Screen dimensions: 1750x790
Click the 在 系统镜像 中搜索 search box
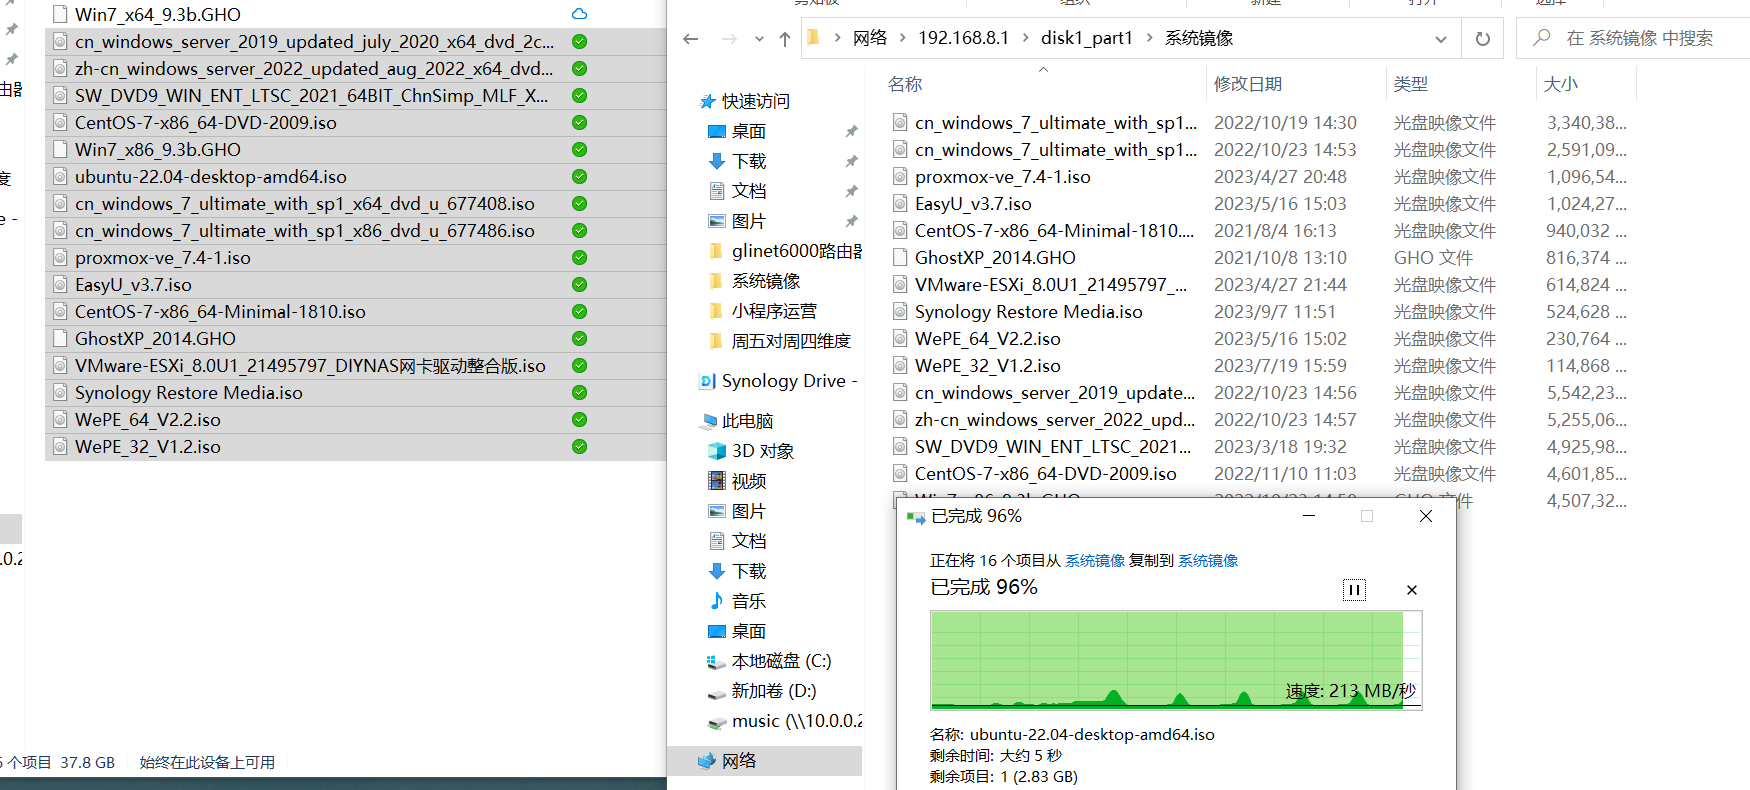1640,38
